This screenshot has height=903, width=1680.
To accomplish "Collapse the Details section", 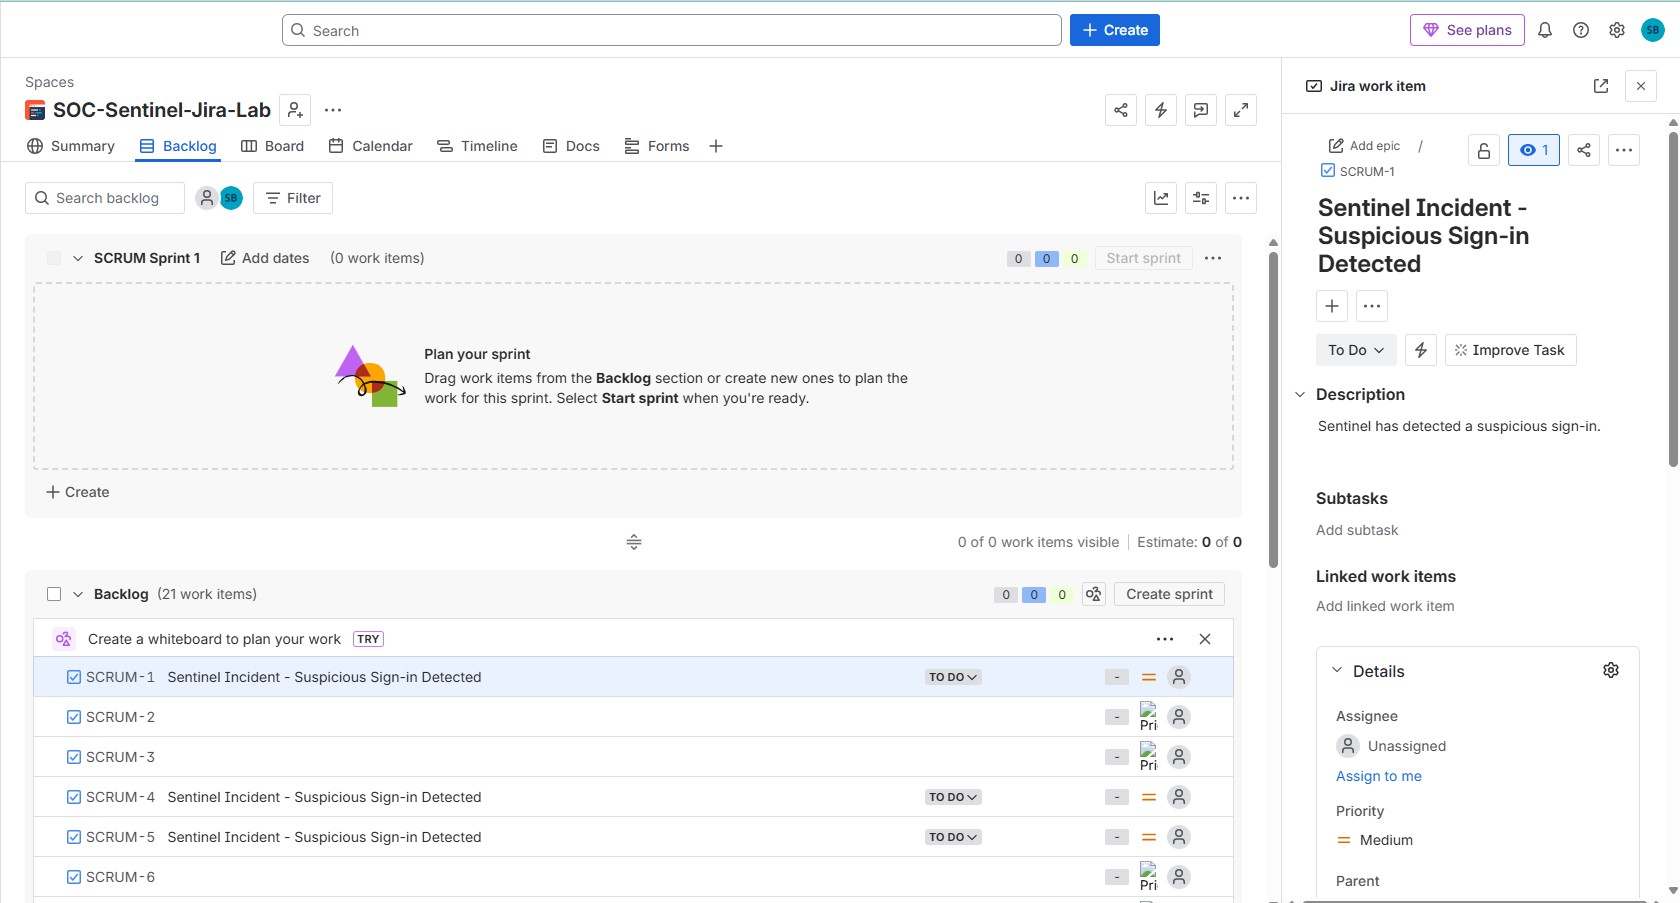I will [x=1337, y=670].
